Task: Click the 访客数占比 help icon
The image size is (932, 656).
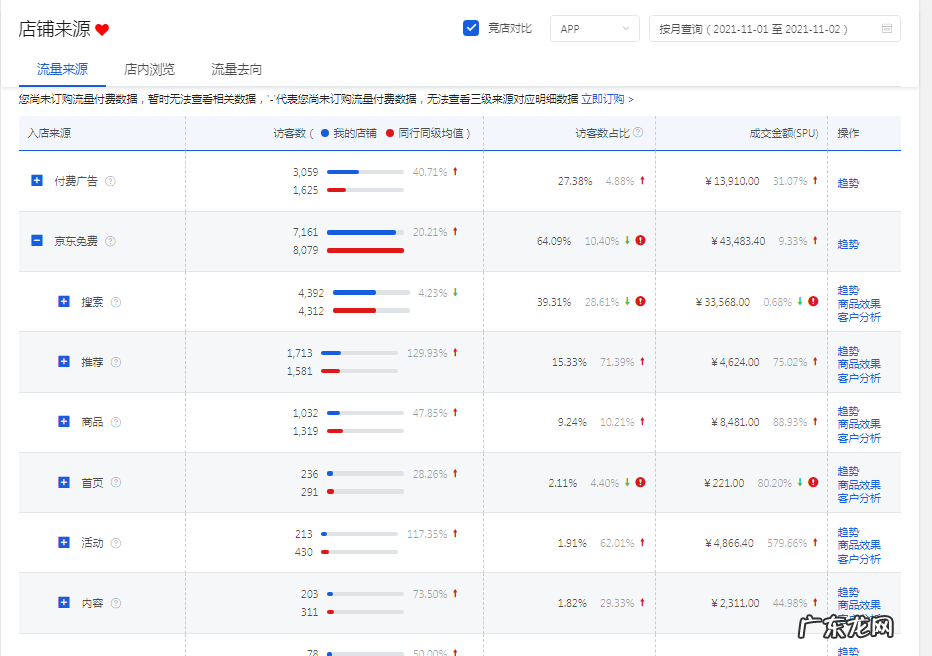Action: click(638, 132)
